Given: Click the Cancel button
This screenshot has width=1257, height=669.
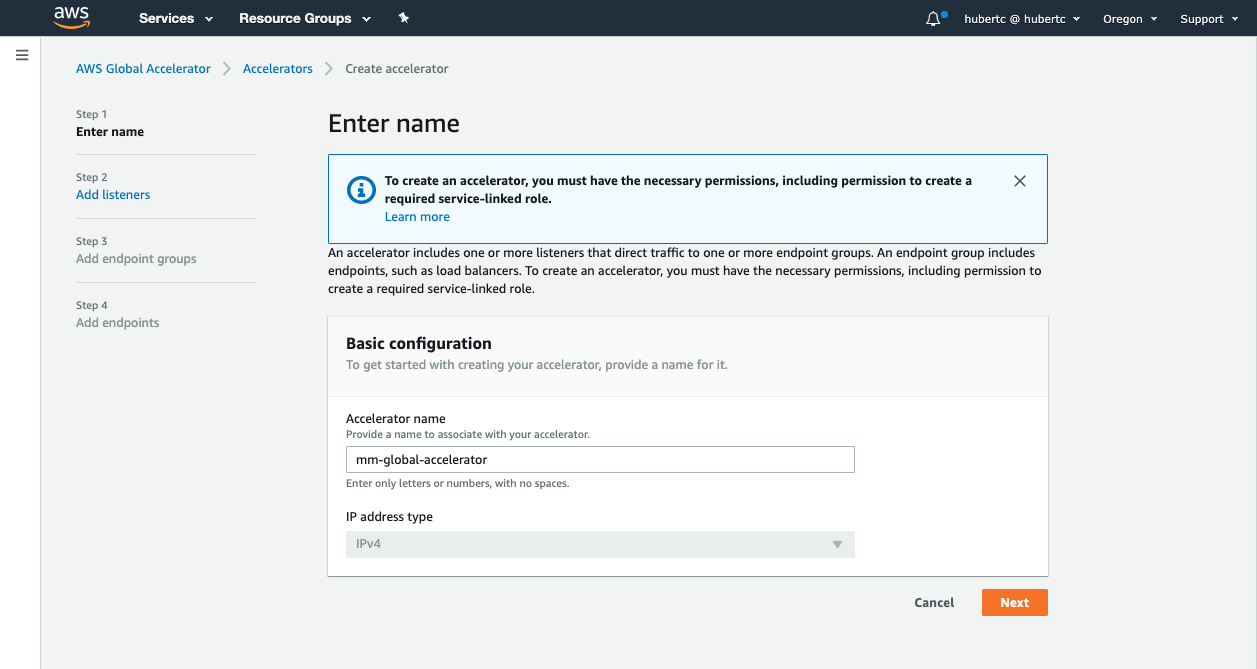Looking at the screenshot, I should click(x=934, y=603).
